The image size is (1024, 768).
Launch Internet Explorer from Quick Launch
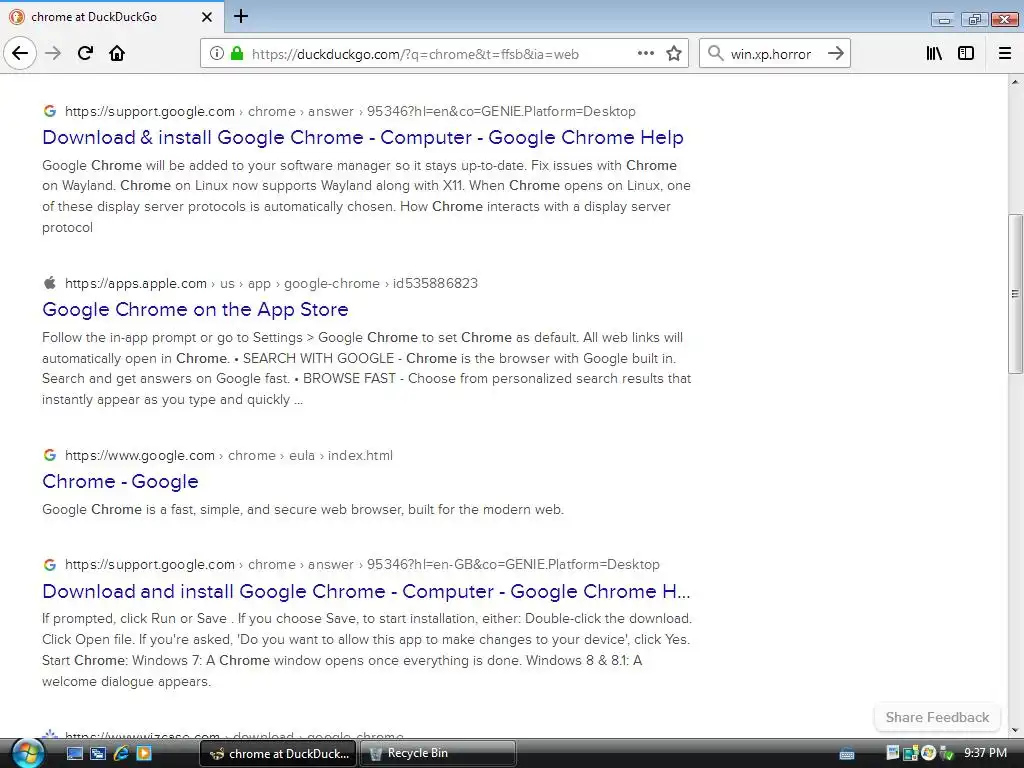[x=121, y=754]
